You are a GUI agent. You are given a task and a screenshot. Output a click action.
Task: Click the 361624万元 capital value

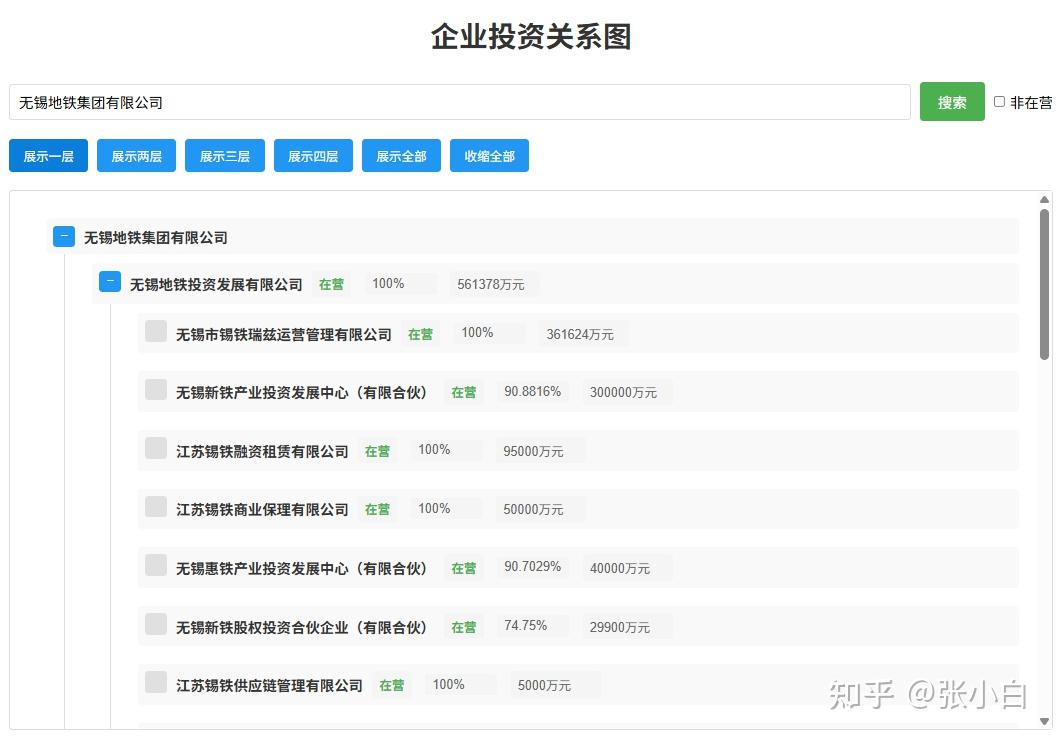click(580, 335)
